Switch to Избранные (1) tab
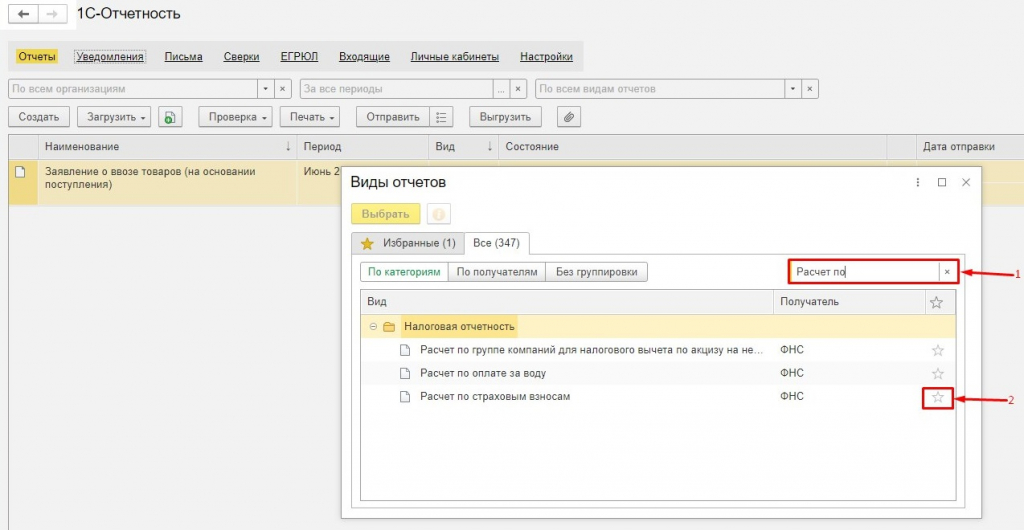This screenshot has width=1024, height=530. (x=408, y=243)
